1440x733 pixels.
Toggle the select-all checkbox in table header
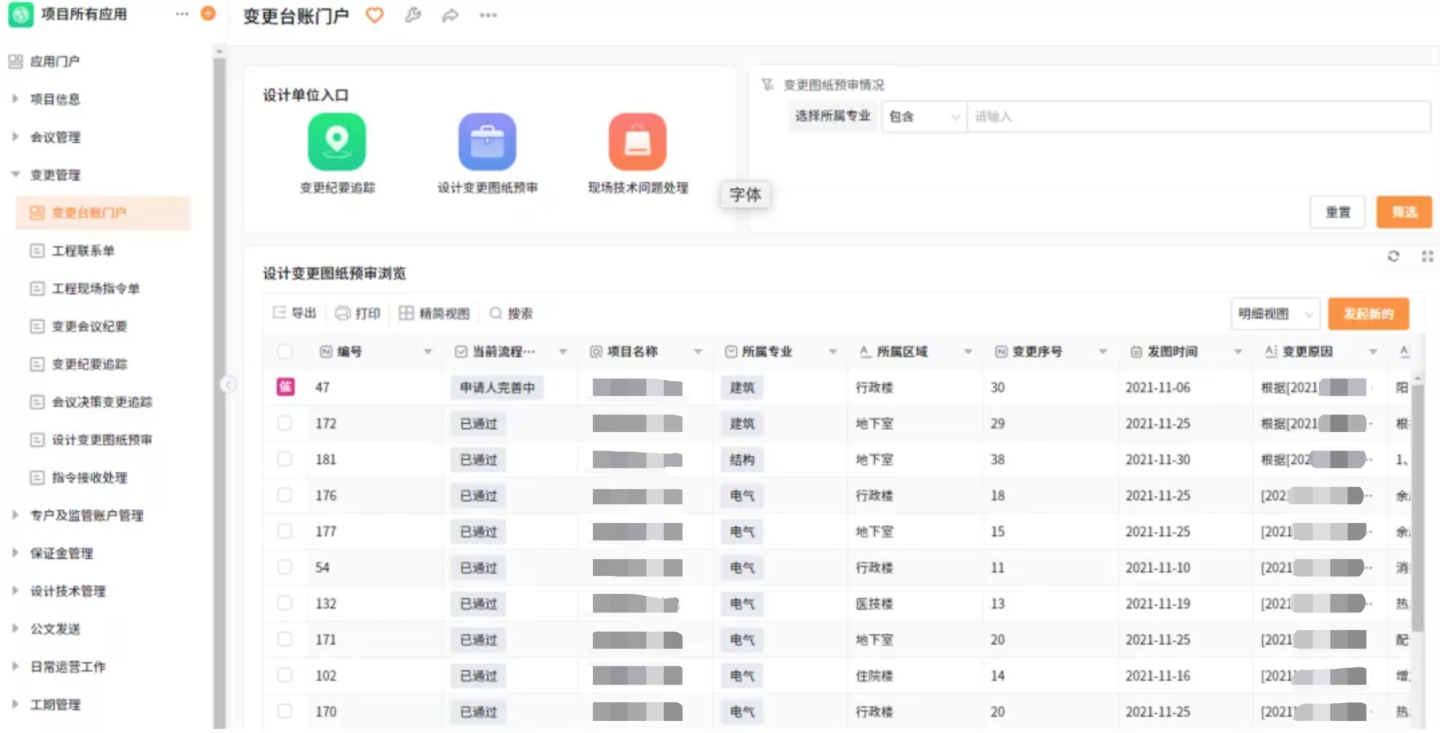[x=285, y=352]
